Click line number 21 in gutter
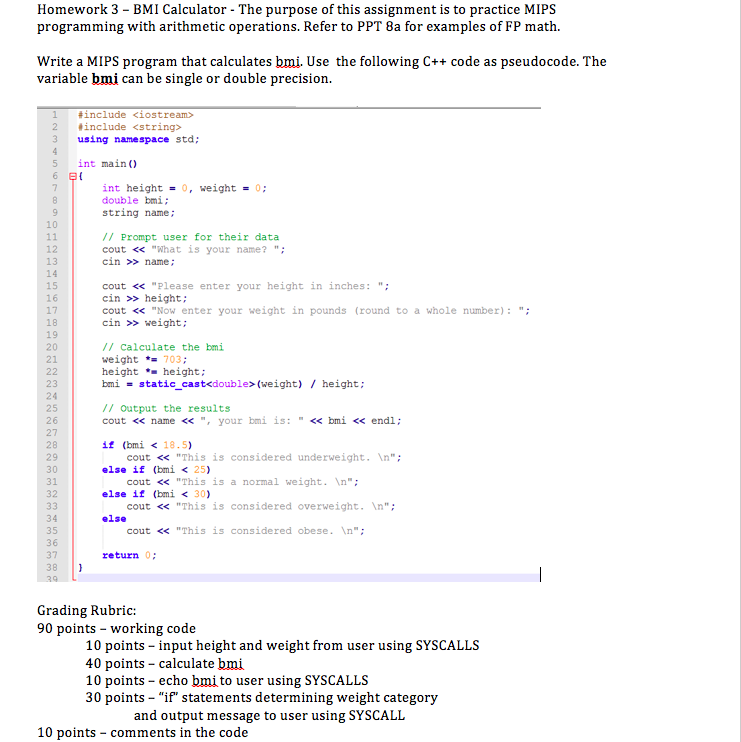The image size is (741, 742). [x=52, y=360]
